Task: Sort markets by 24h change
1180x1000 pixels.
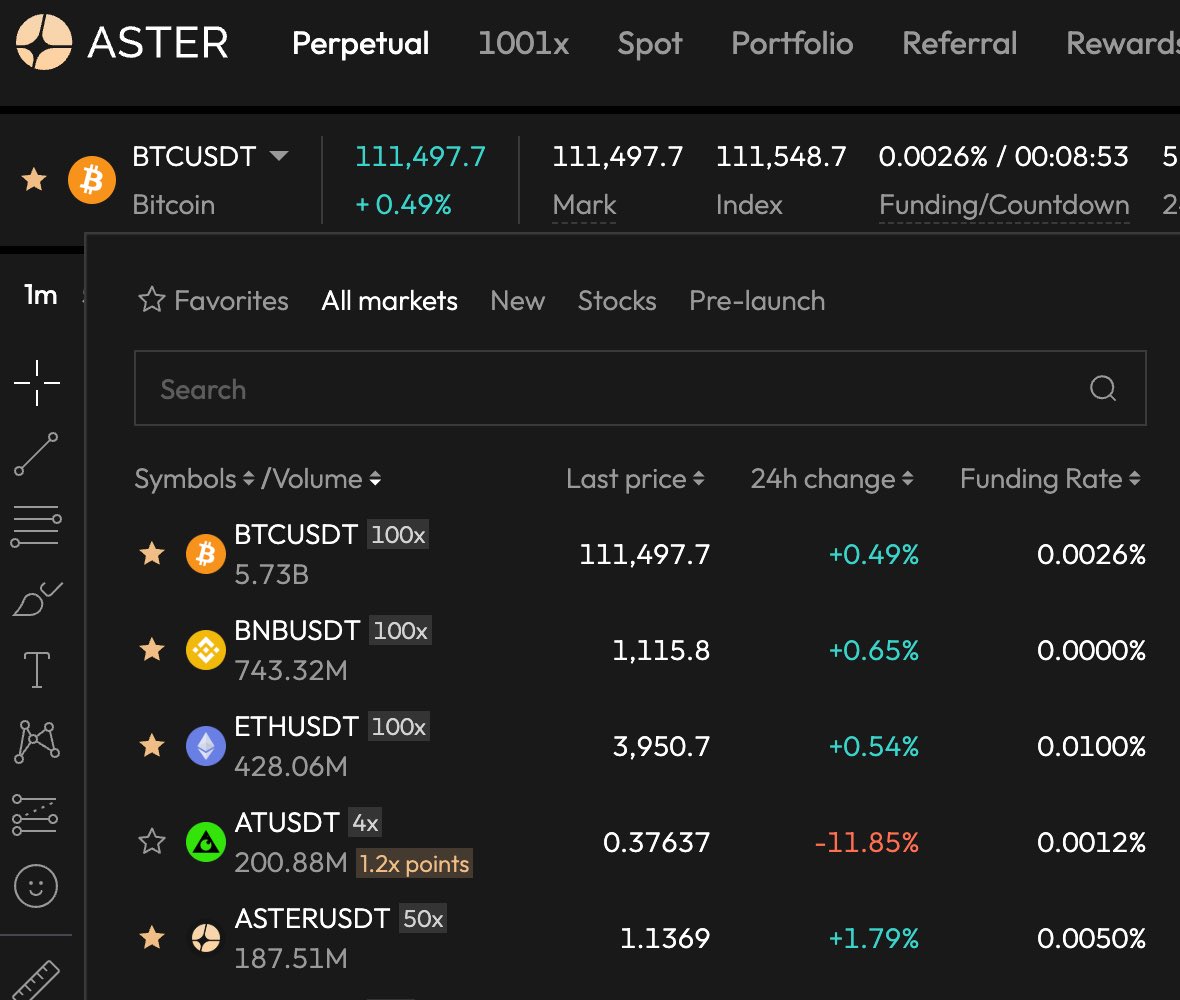Action: point(832,479)
